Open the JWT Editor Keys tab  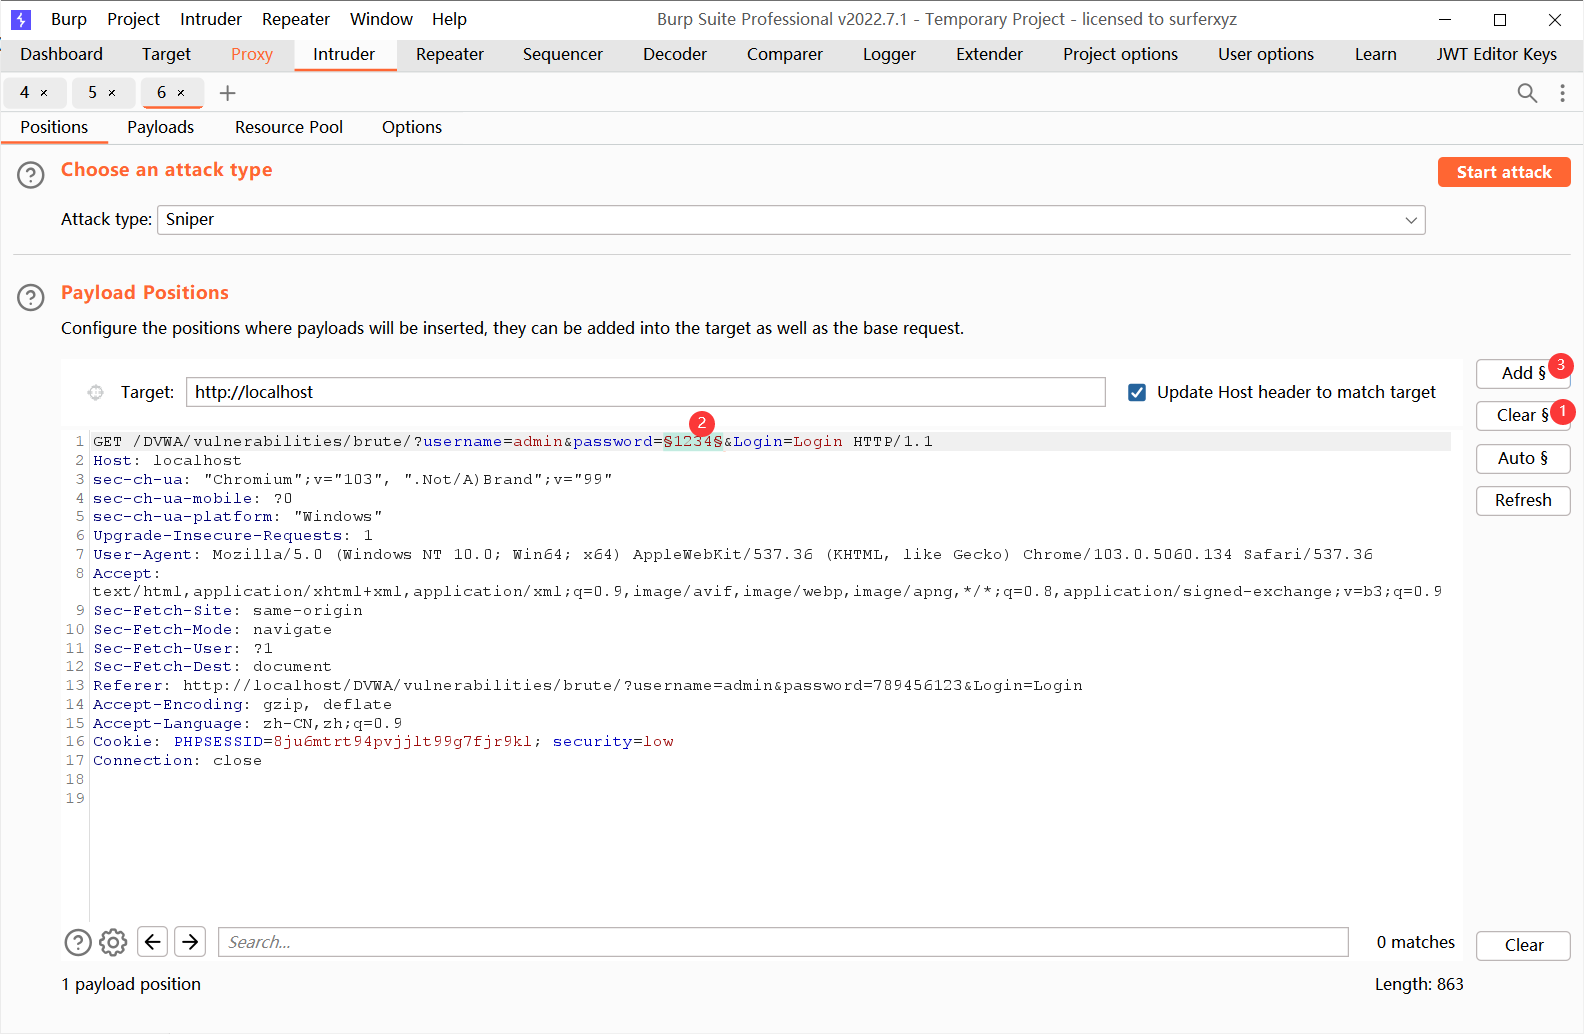click(x=1497, y=55)
